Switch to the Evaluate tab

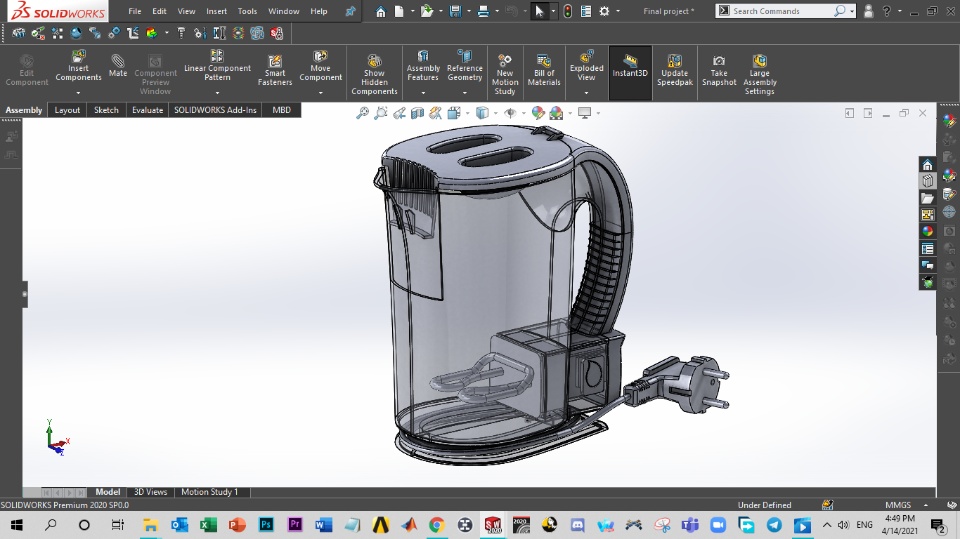coord(147,110)
